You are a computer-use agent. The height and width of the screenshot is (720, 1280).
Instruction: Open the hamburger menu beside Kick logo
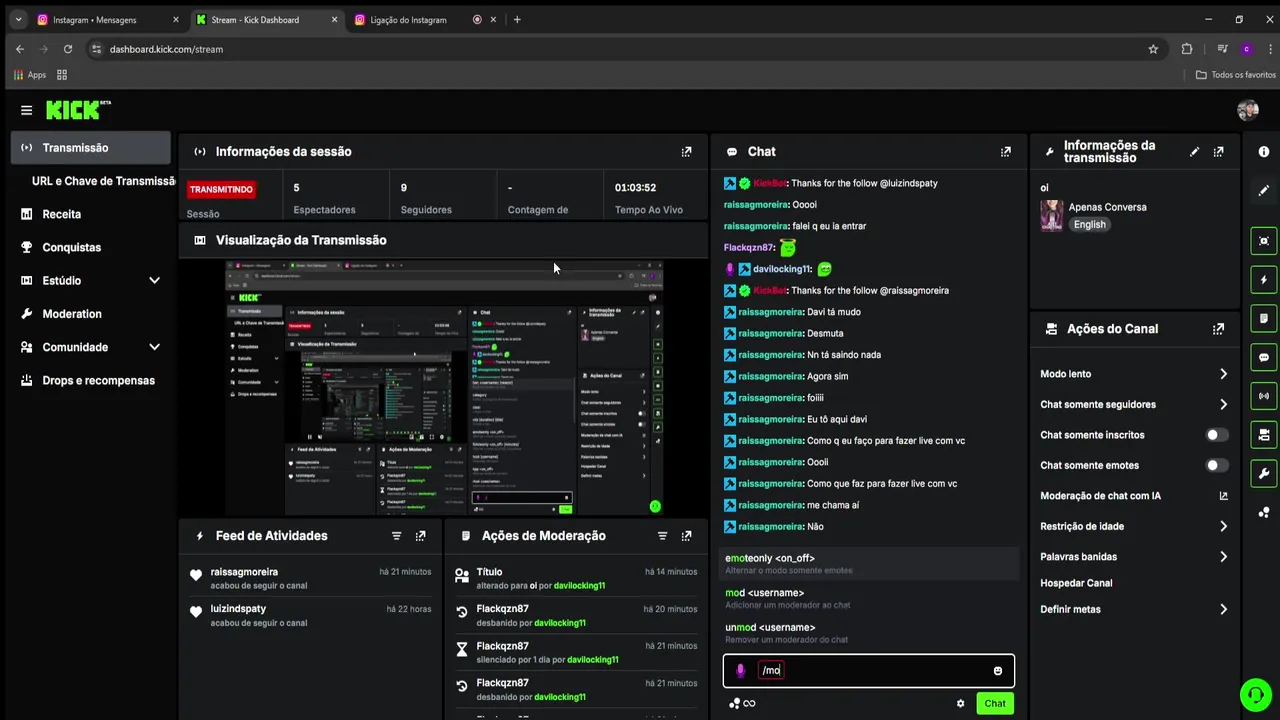pos(26,110)
